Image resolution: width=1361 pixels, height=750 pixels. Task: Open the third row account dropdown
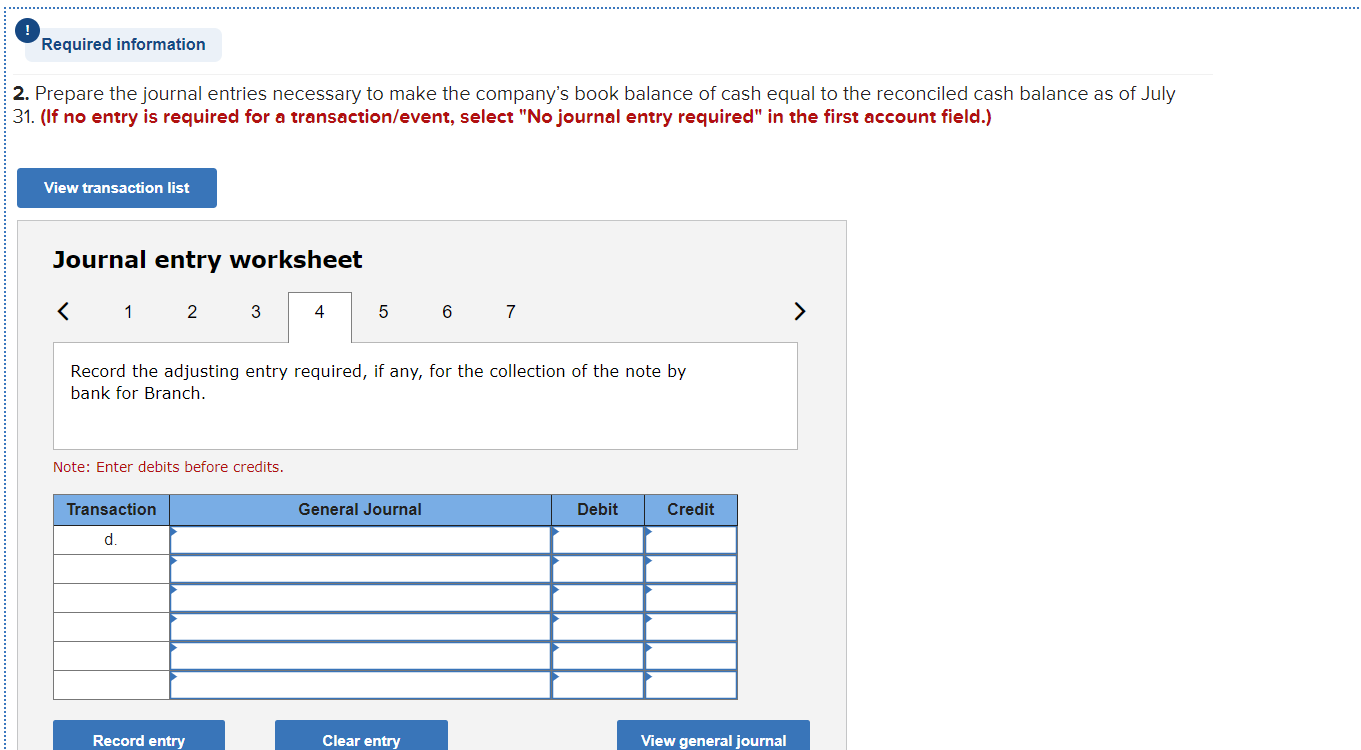(360, 597)
